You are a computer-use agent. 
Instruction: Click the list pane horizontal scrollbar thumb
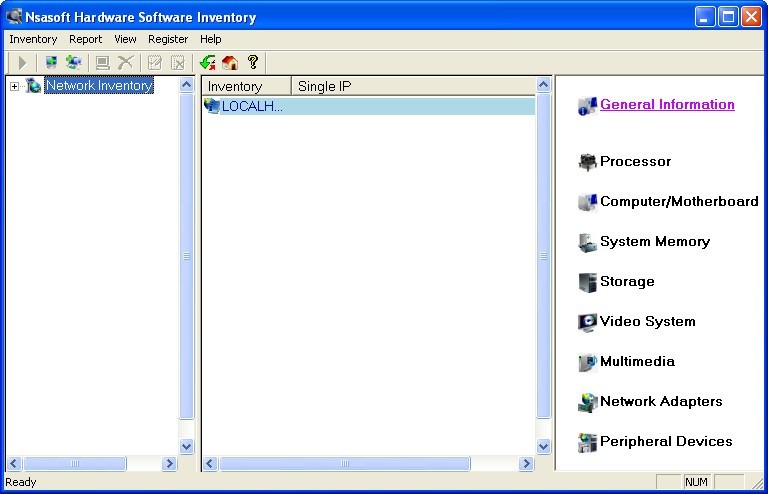[x=345, y=463]
